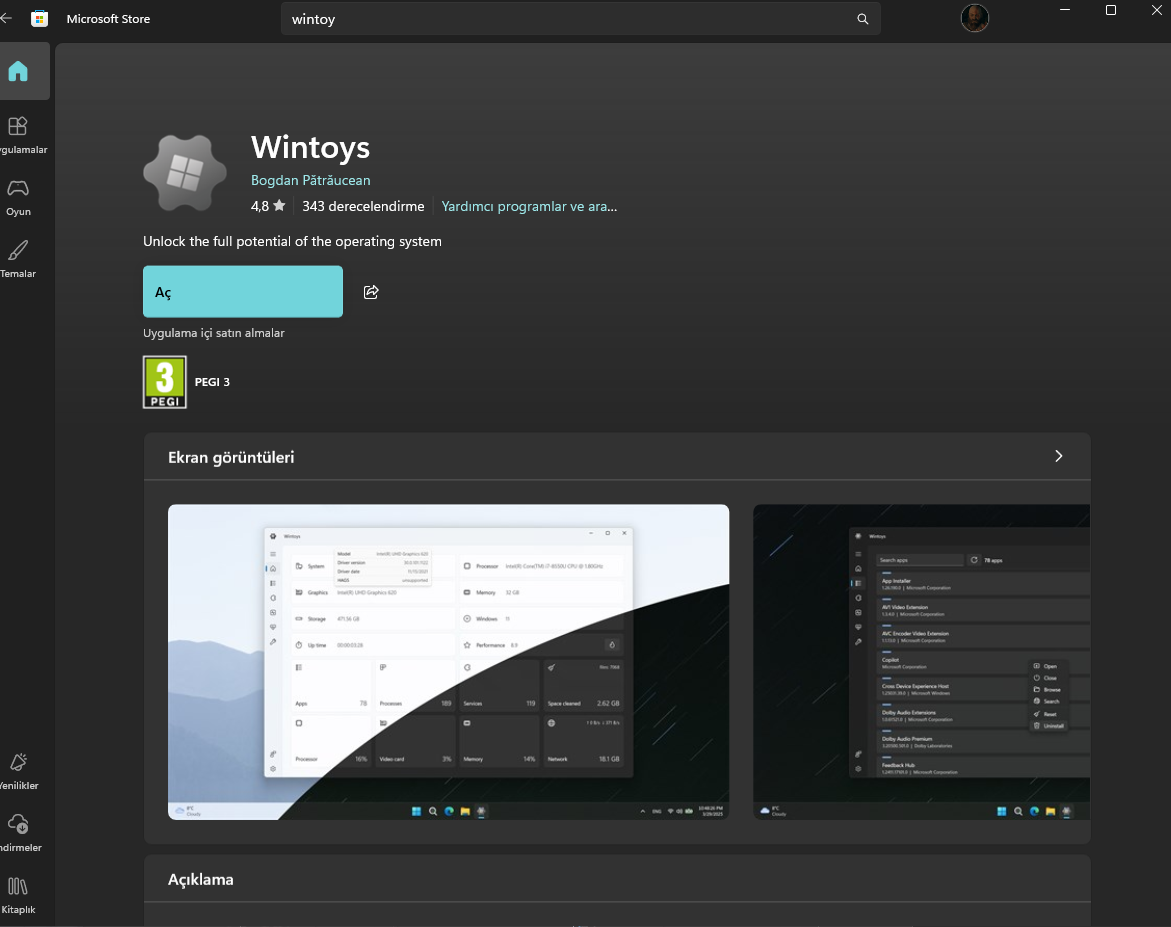Click the Wintoys app logo
The width and height of the screenshot is (1171, 927).
tap(185, 173)
